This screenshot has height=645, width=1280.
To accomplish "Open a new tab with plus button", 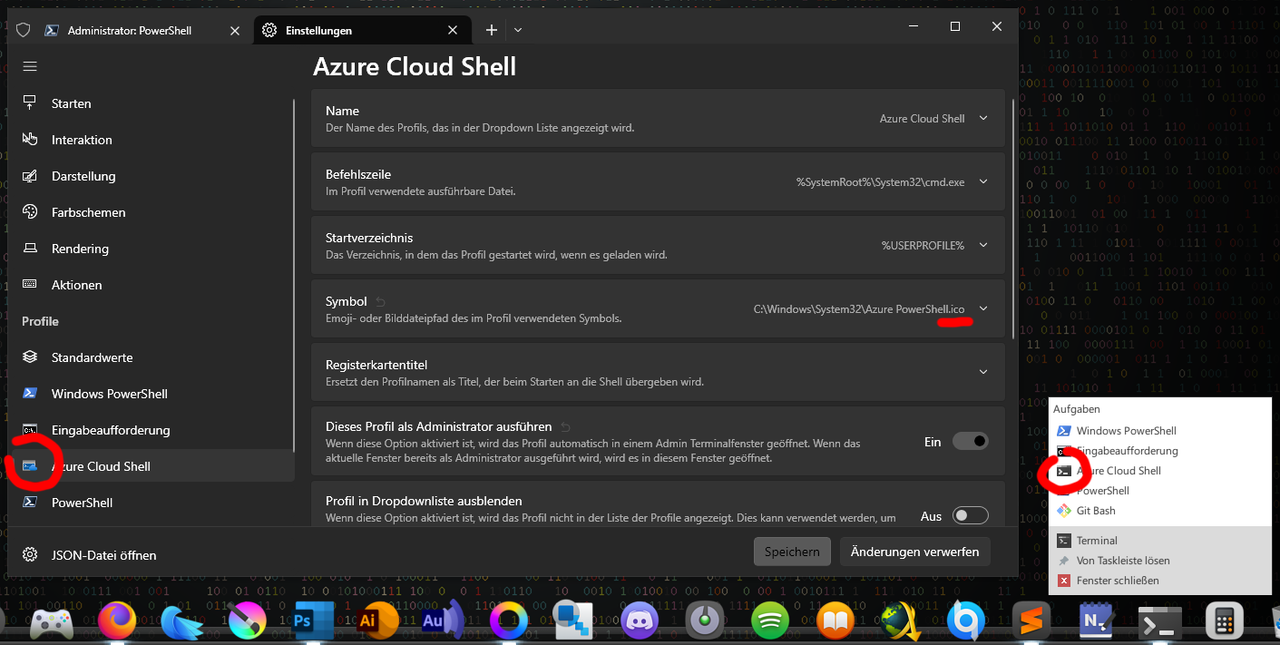I will [491, 30].
